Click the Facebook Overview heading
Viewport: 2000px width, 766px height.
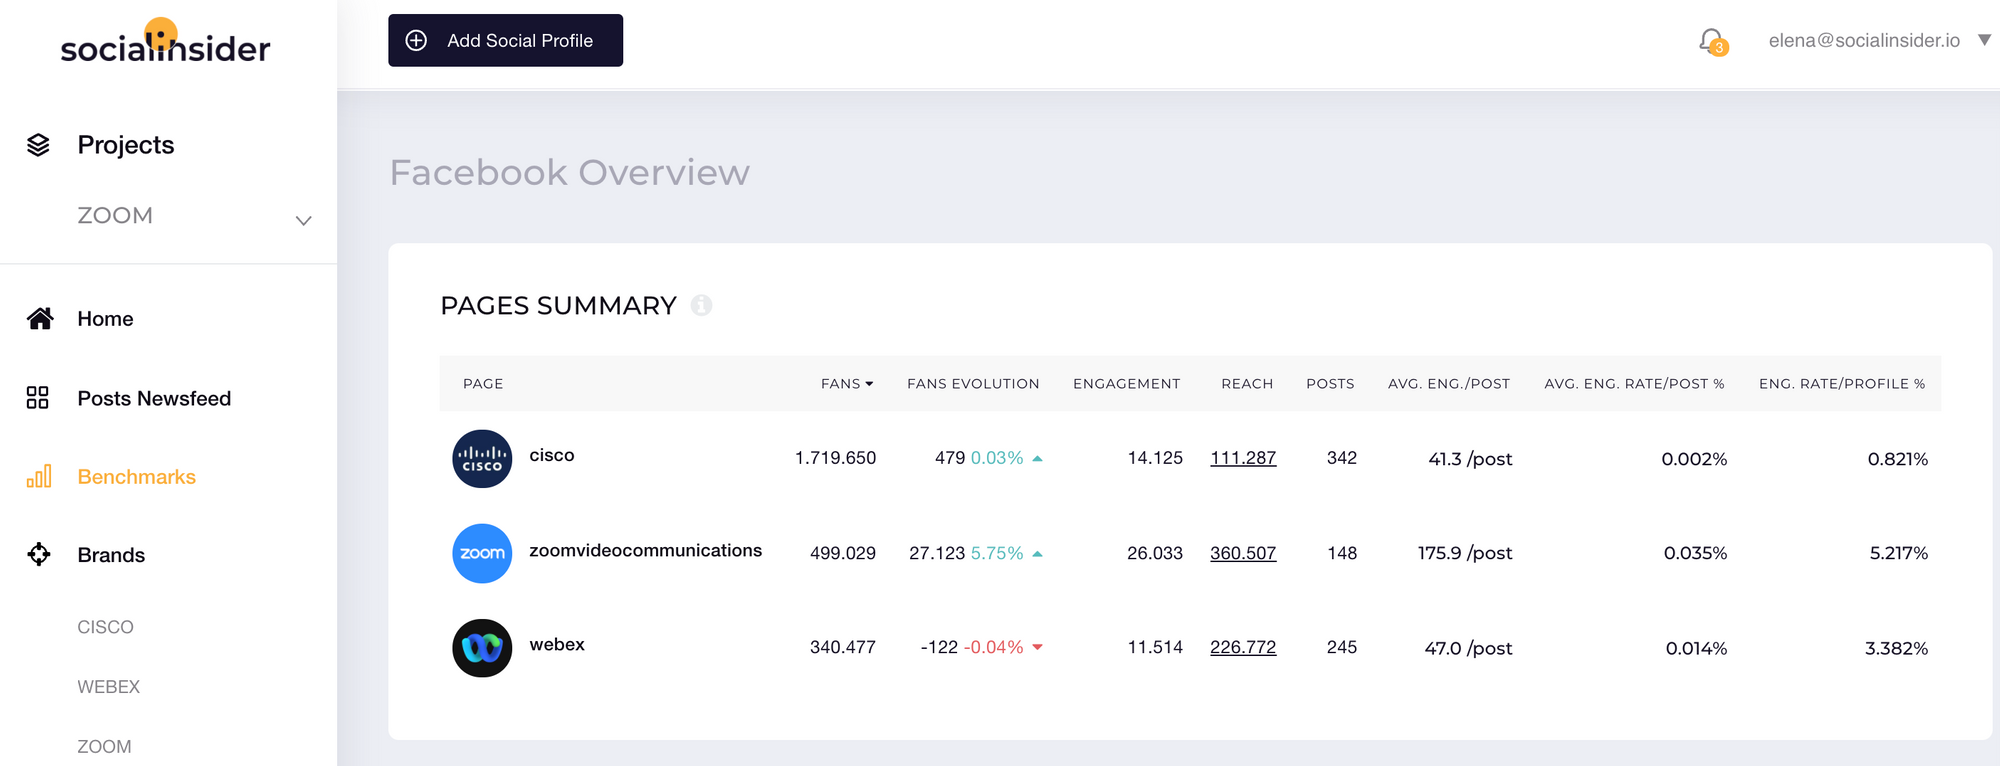[569, 173]
